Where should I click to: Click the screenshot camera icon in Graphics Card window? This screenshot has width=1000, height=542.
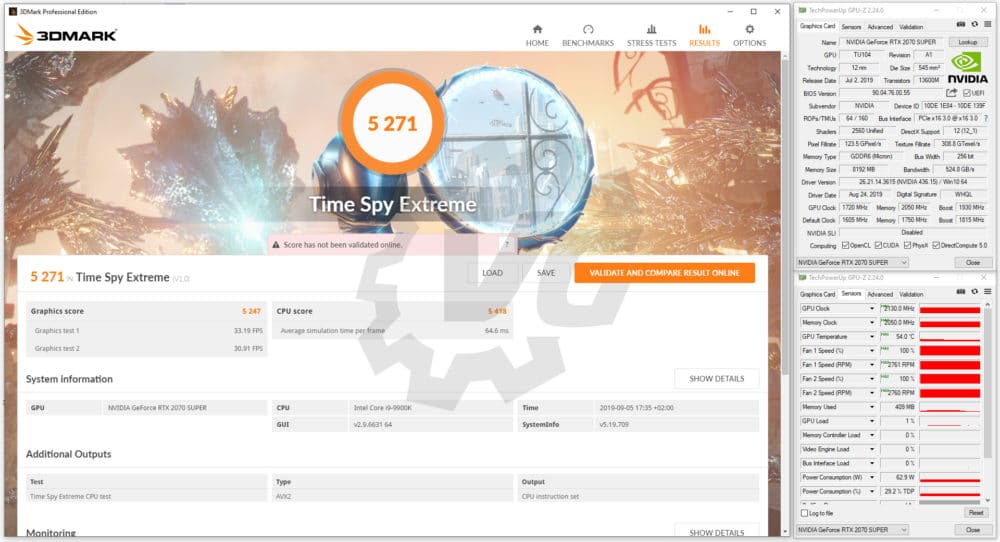(961, 23)
